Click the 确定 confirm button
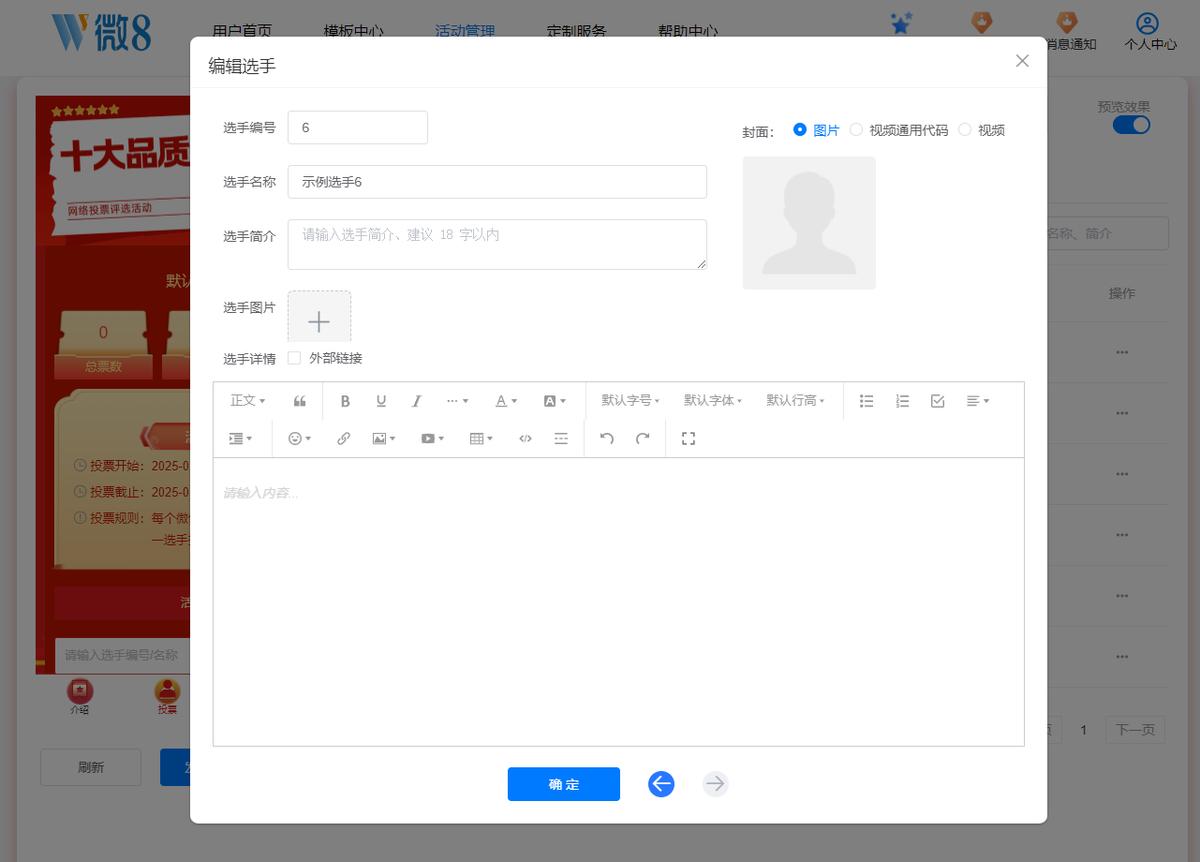The width and height of the screenshot is (1200, 862). (x=564, y=784)
